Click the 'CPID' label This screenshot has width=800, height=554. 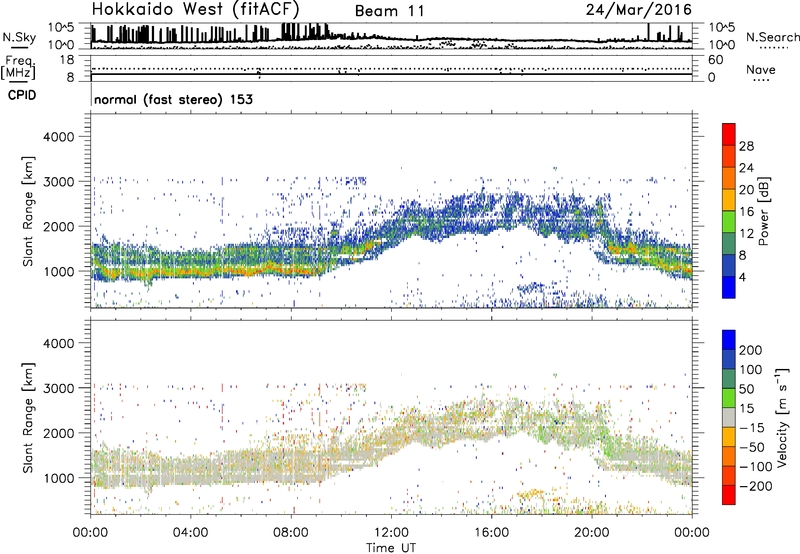coord(22,95)
